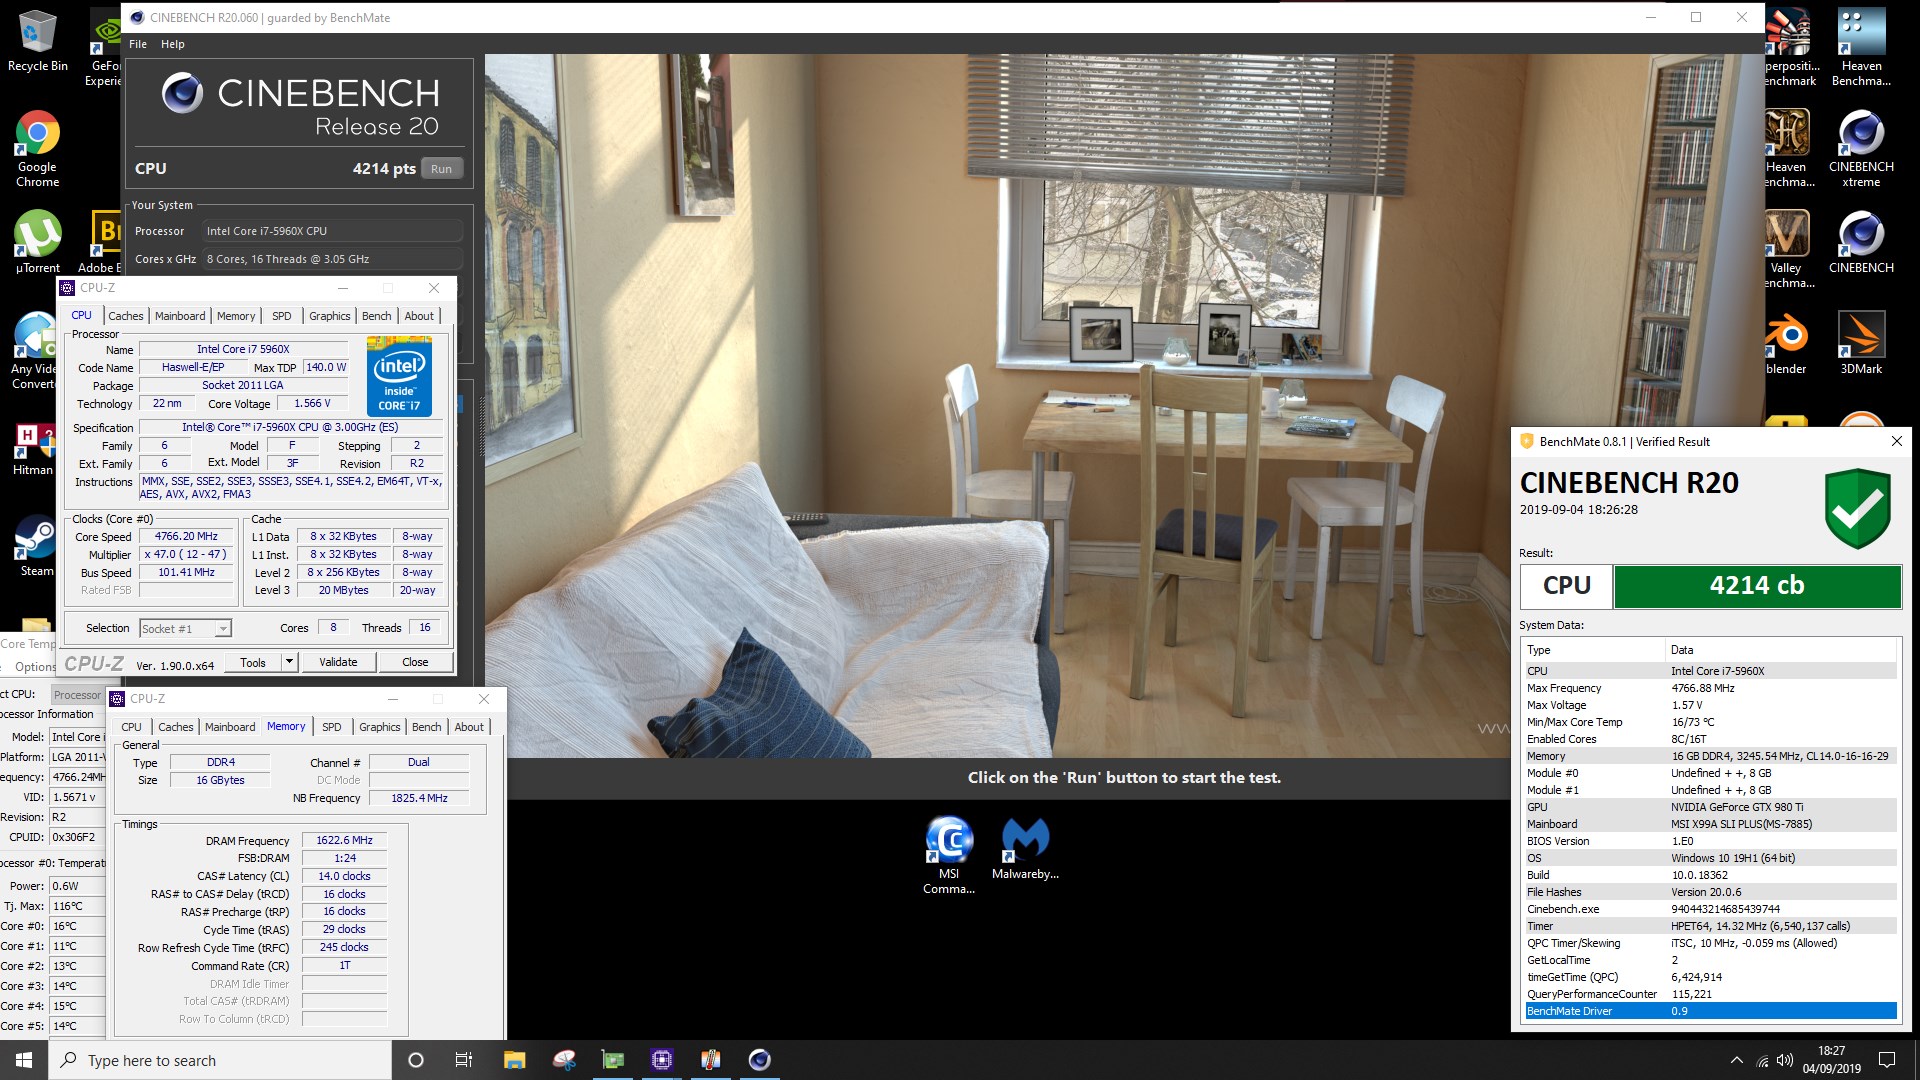Close the BenchMate Verified Result window

point(1896,441)
